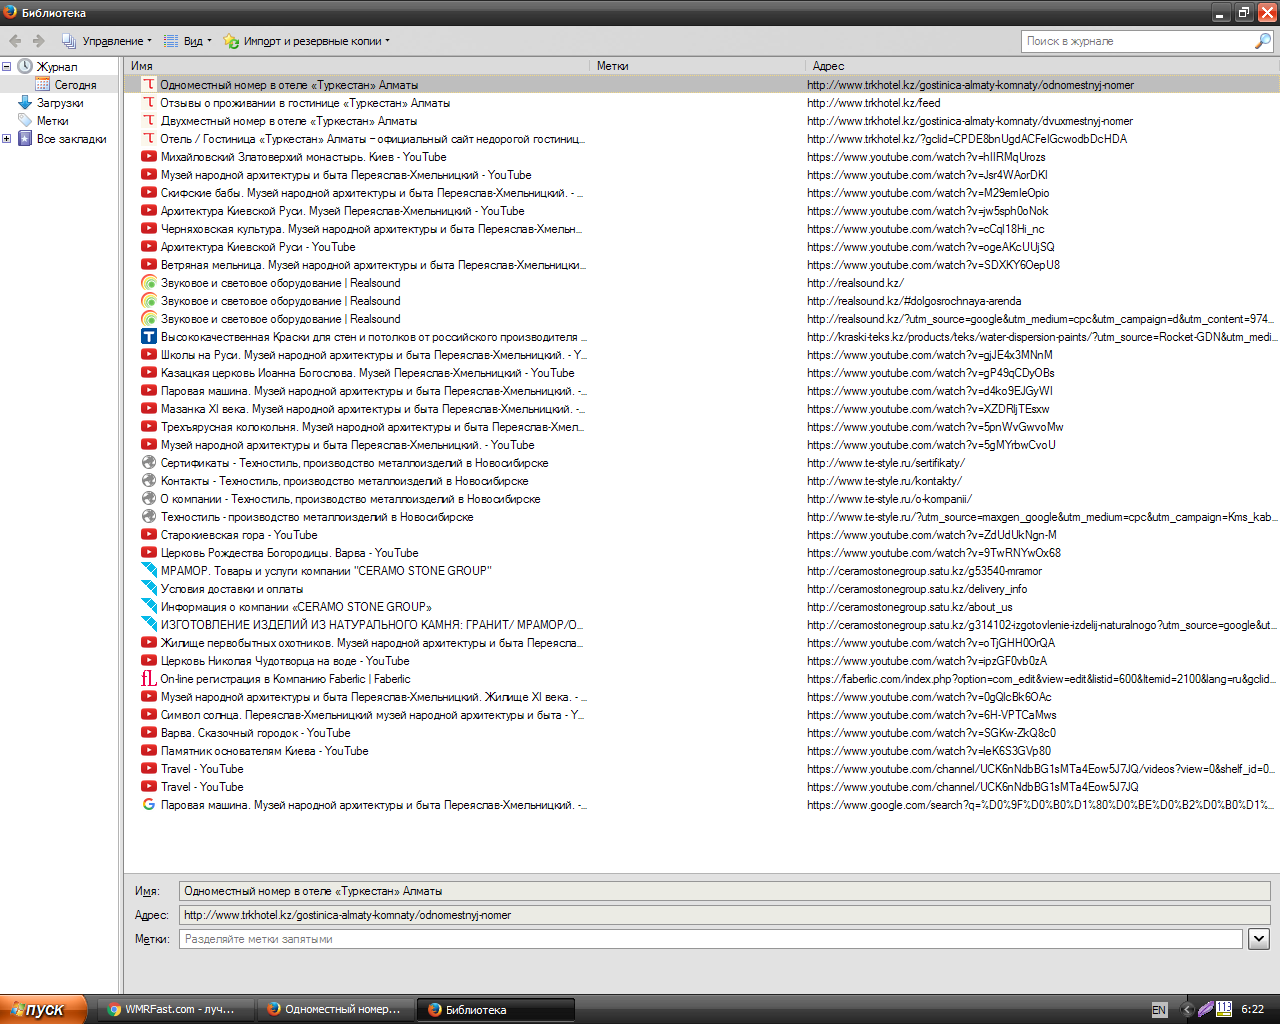This screenshot has width=1280, height=1024.
Task: Select Школы на Руси history entry
Action: click(x=701, y=355)
